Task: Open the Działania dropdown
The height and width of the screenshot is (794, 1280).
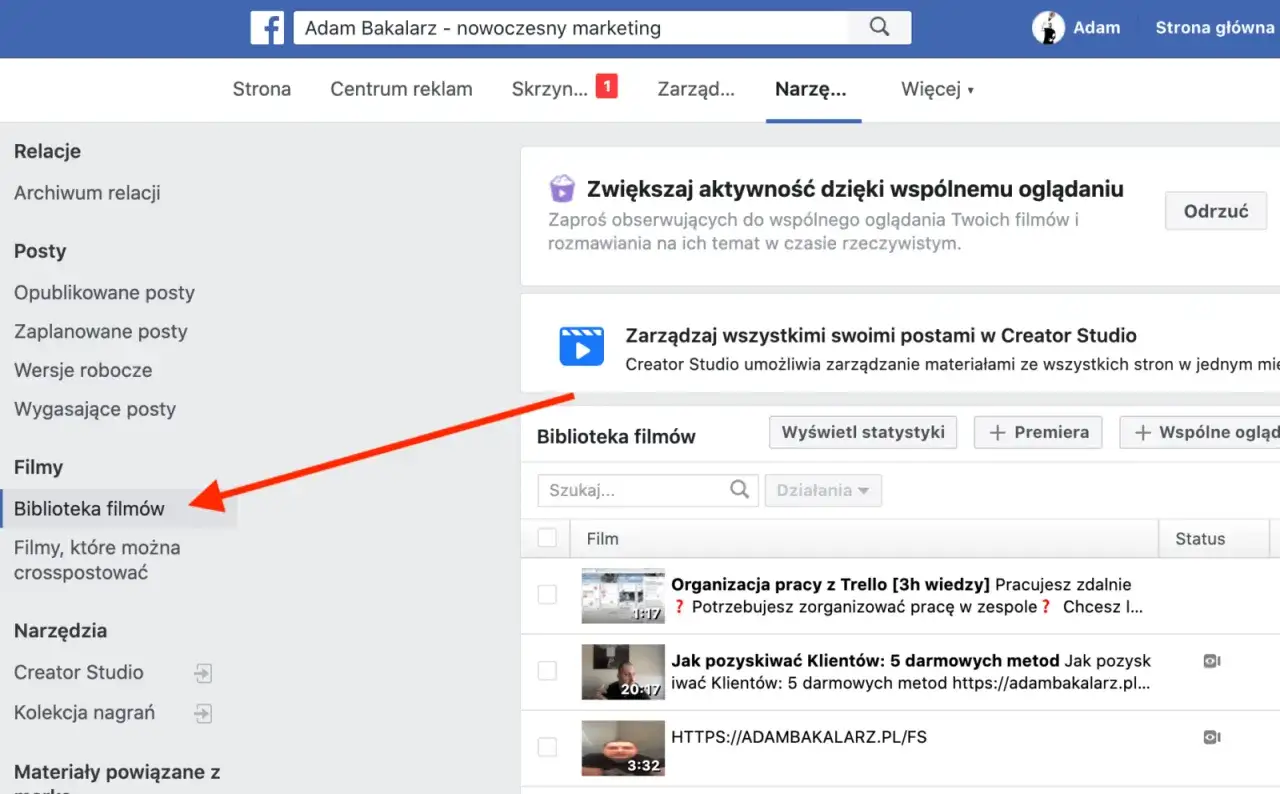Action: coord(823,490)
